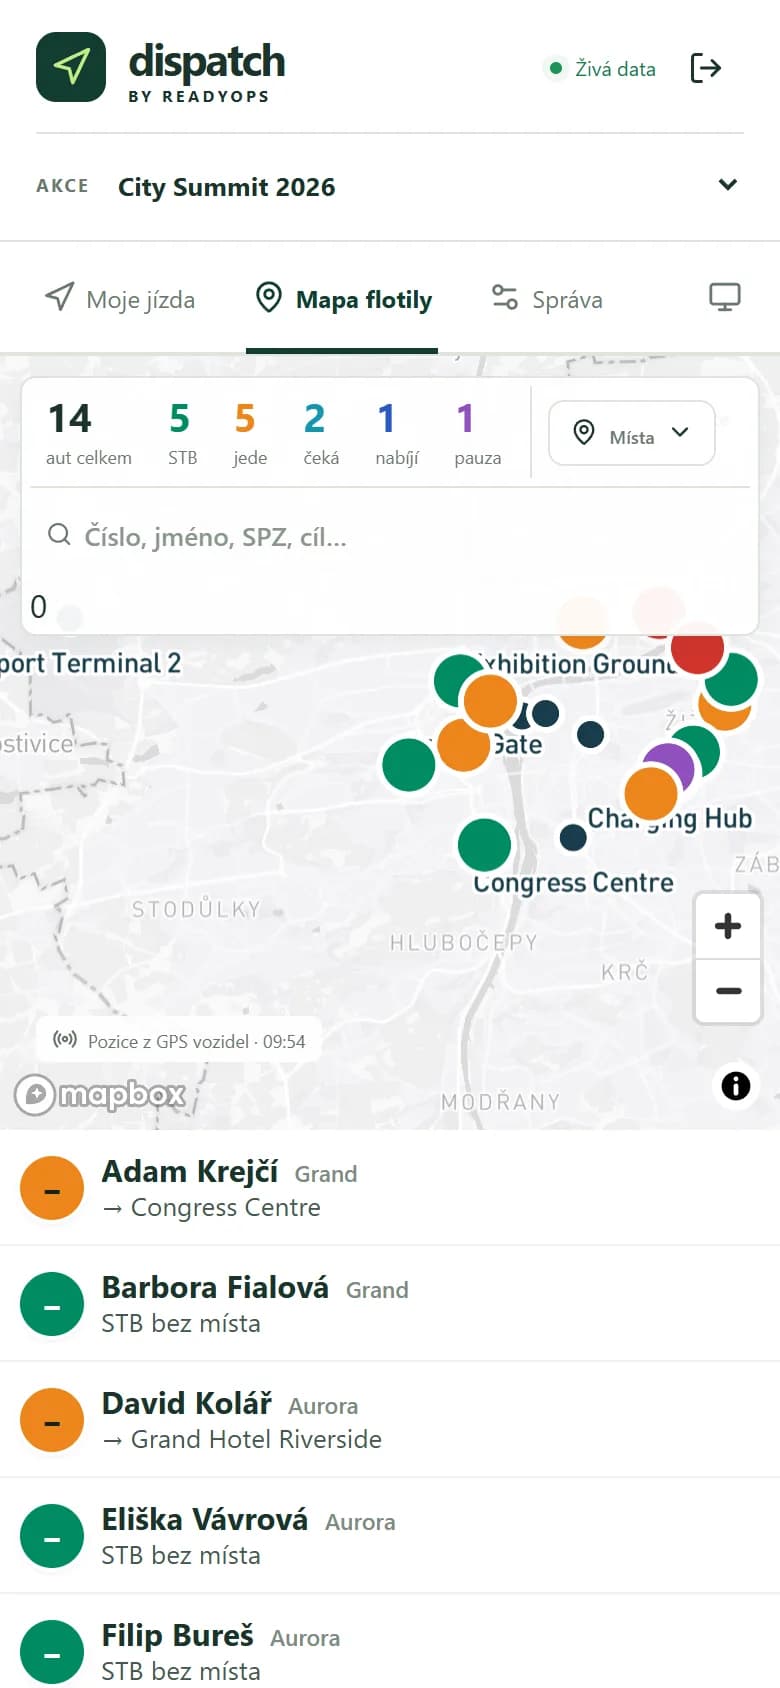Click David Kolář's orange status circle
Screen dimensions: 780x1688
(52, 1420)
